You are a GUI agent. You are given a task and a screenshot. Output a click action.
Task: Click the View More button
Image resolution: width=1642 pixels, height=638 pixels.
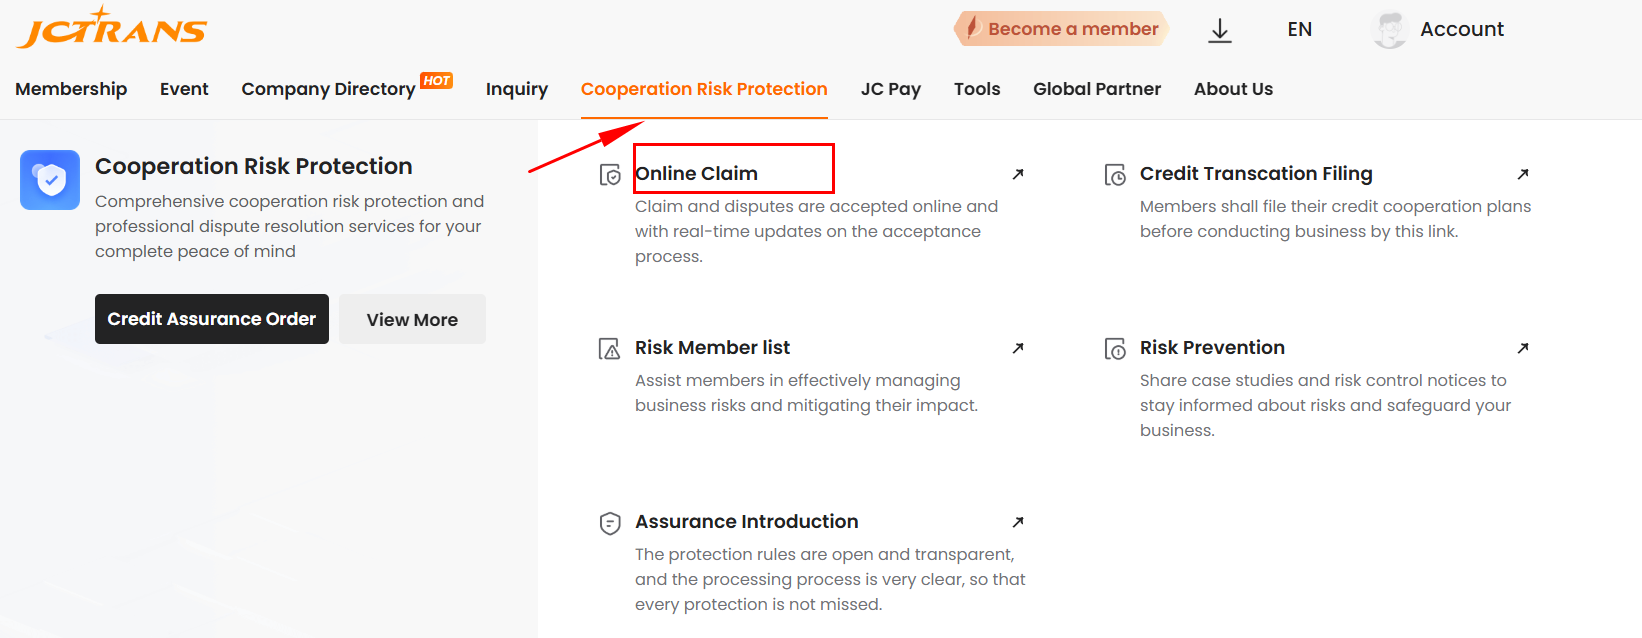tap(412, 320)
